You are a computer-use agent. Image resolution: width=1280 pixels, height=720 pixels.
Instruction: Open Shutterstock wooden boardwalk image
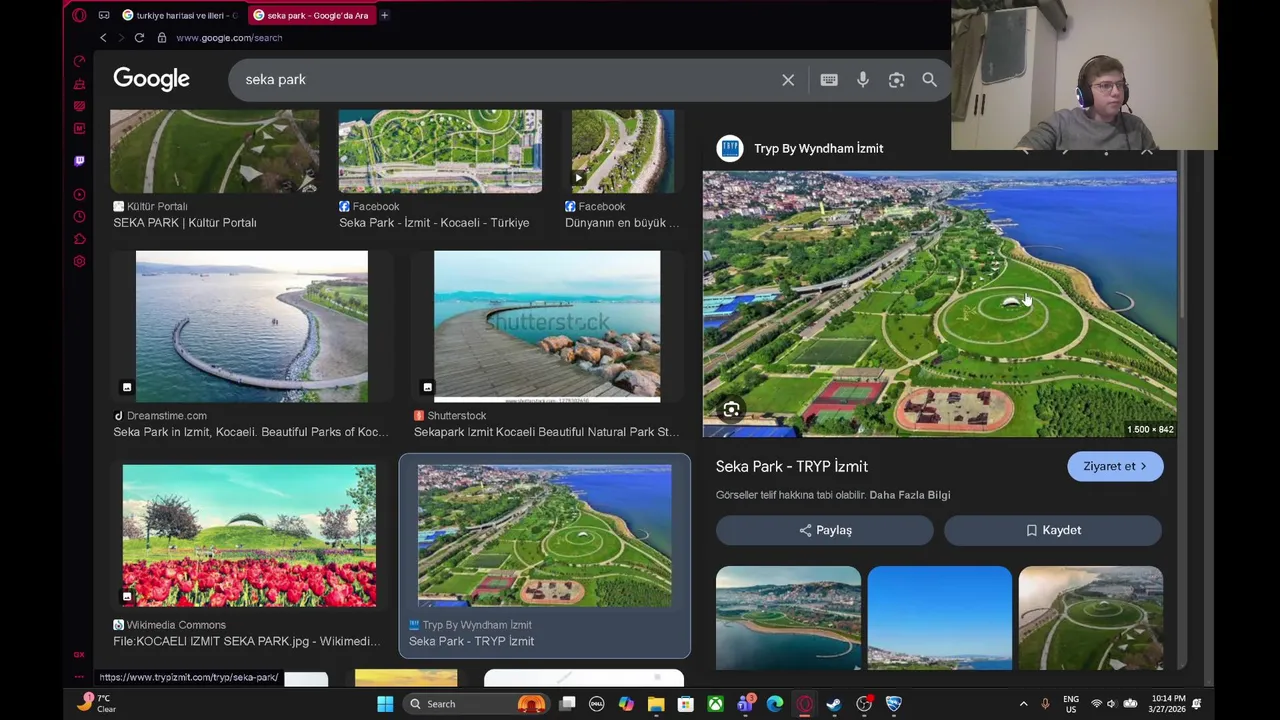click(x=547, y=327)
